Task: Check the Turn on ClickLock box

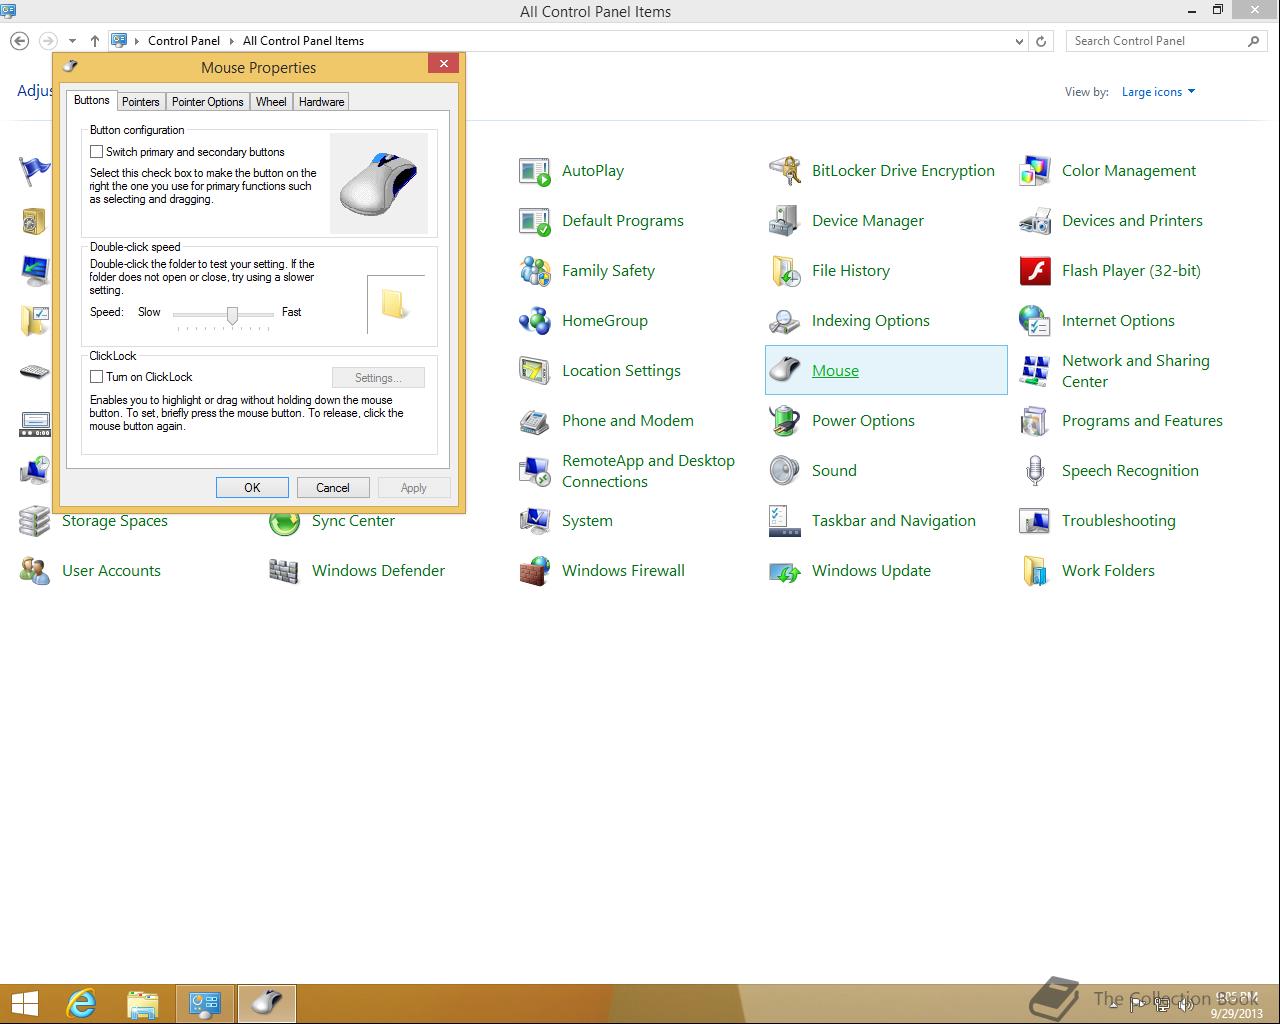Action: [96, 377]
